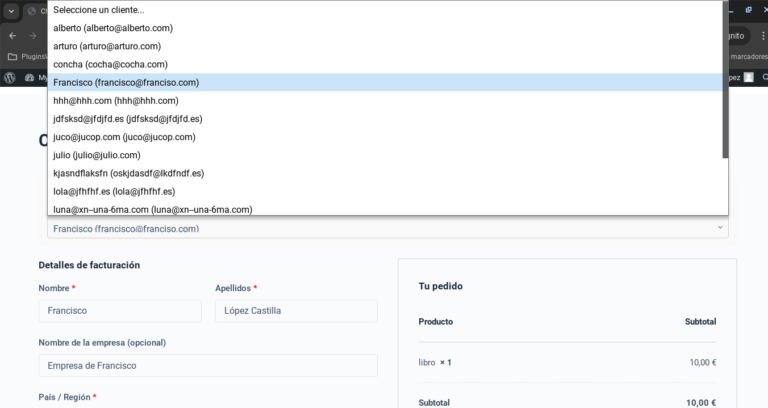Click the 'Producto' column header
The image size is (768, 408).
tap(435, 322)
